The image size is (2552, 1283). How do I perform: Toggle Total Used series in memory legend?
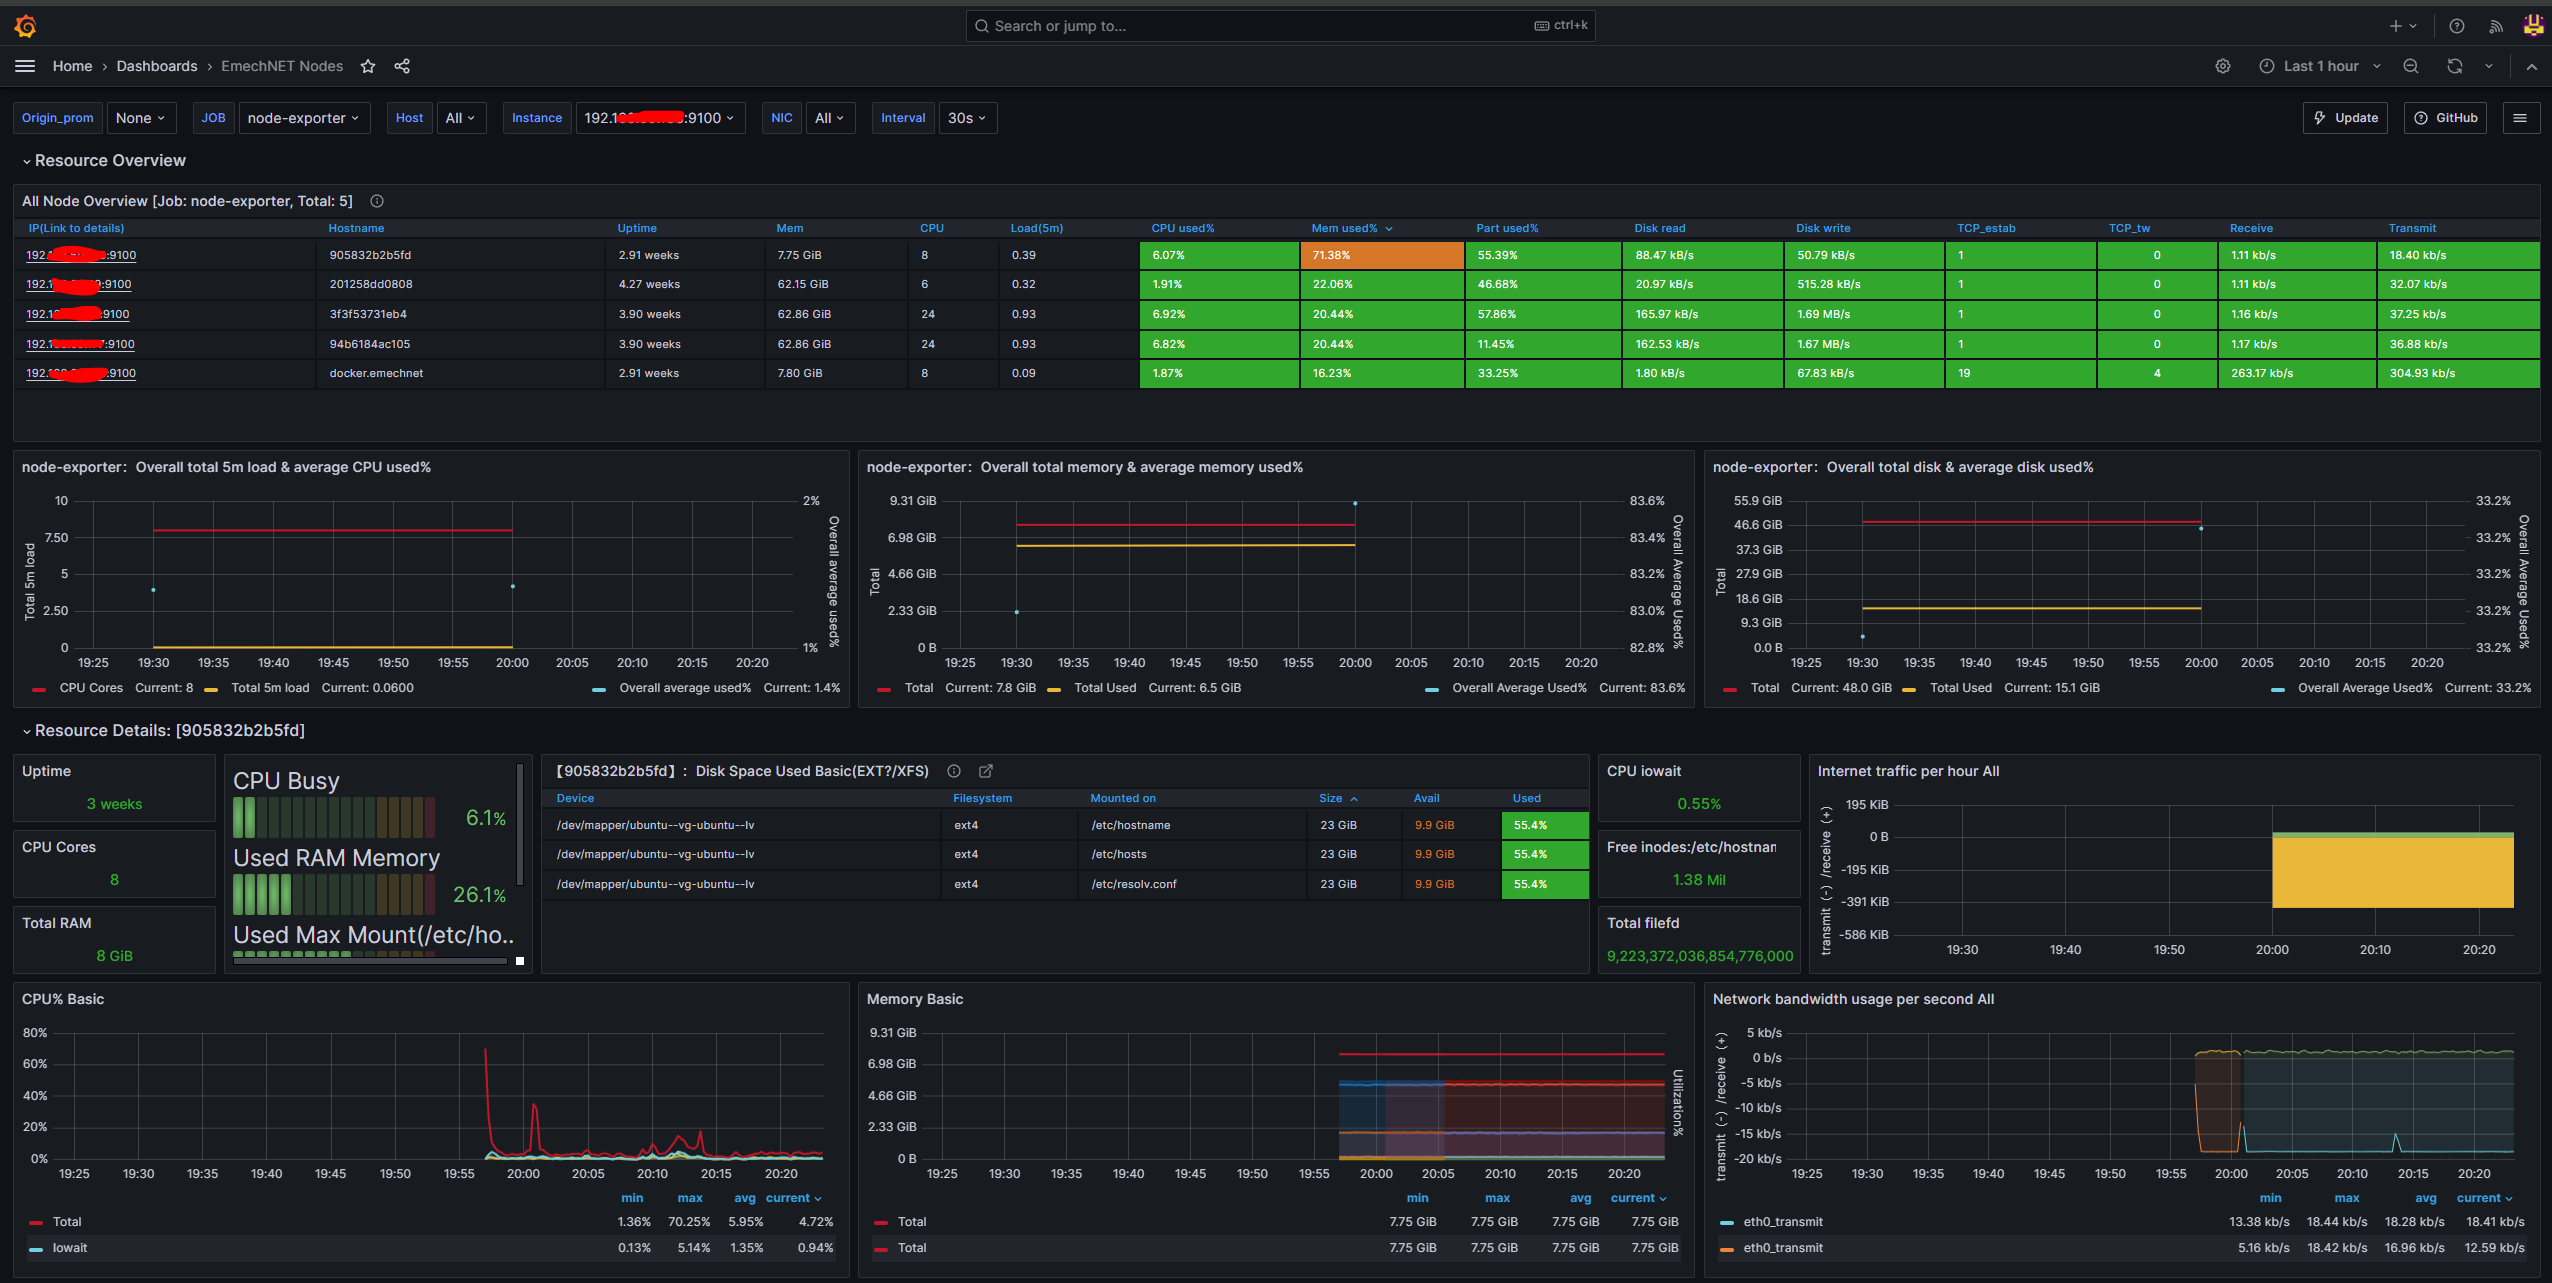(1104, 688)
